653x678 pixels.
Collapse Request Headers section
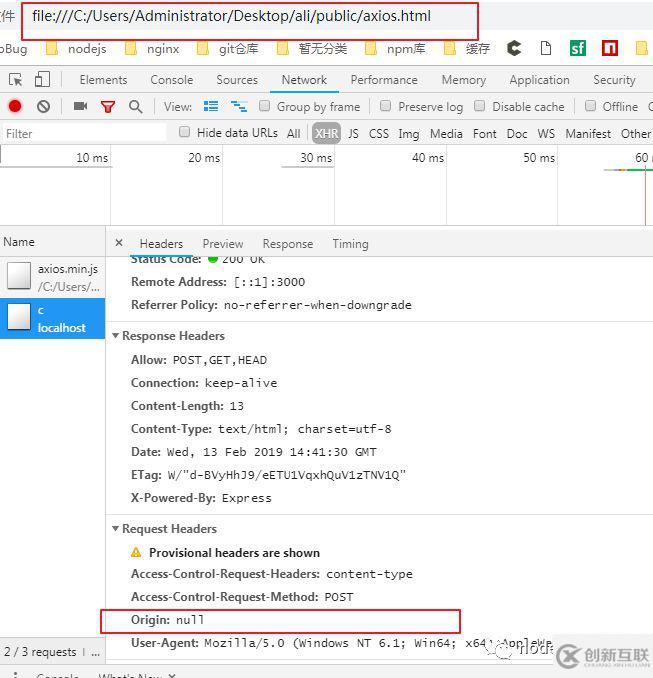(115, 528)
